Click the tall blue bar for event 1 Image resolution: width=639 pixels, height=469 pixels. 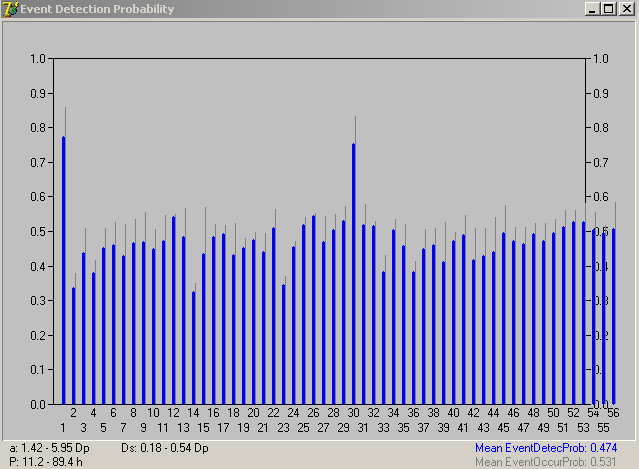tap(64, 271)
